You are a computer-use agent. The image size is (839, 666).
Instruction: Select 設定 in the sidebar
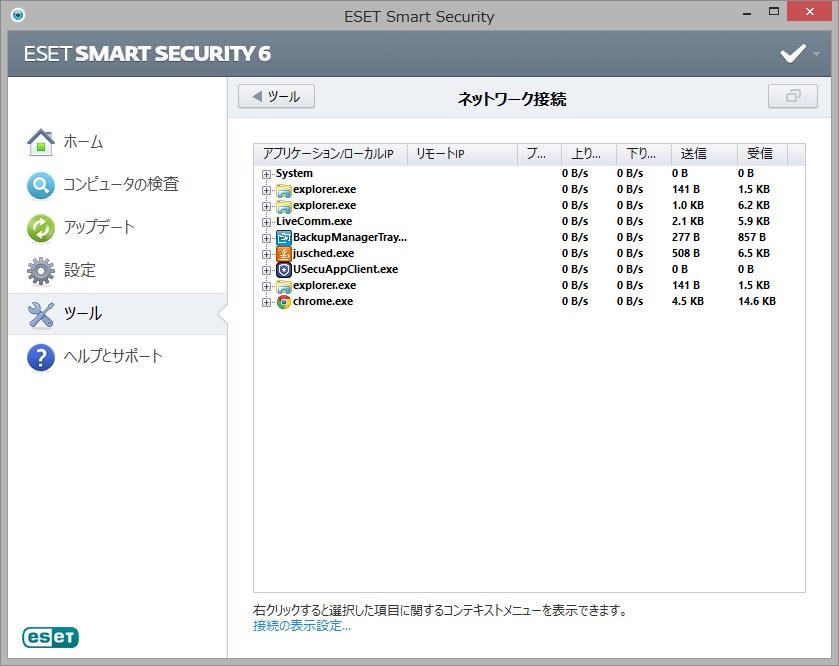coord(80,270)
